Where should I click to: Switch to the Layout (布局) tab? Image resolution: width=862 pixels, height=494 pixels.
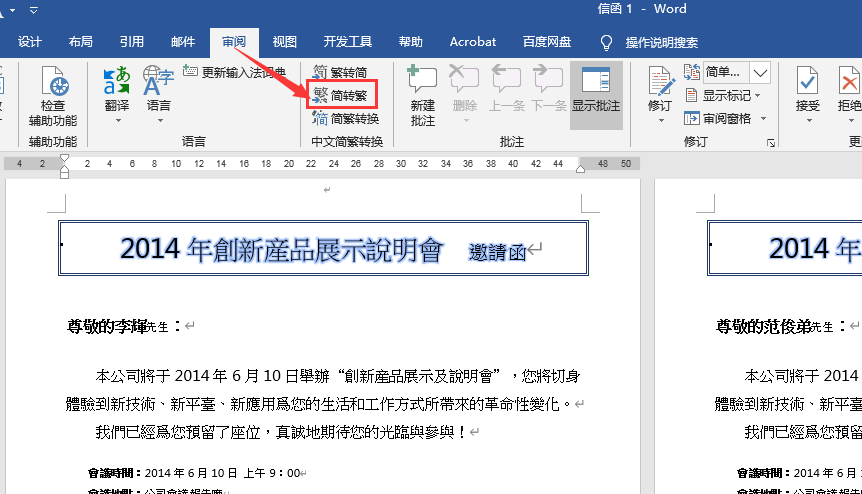tap(81, 42)
